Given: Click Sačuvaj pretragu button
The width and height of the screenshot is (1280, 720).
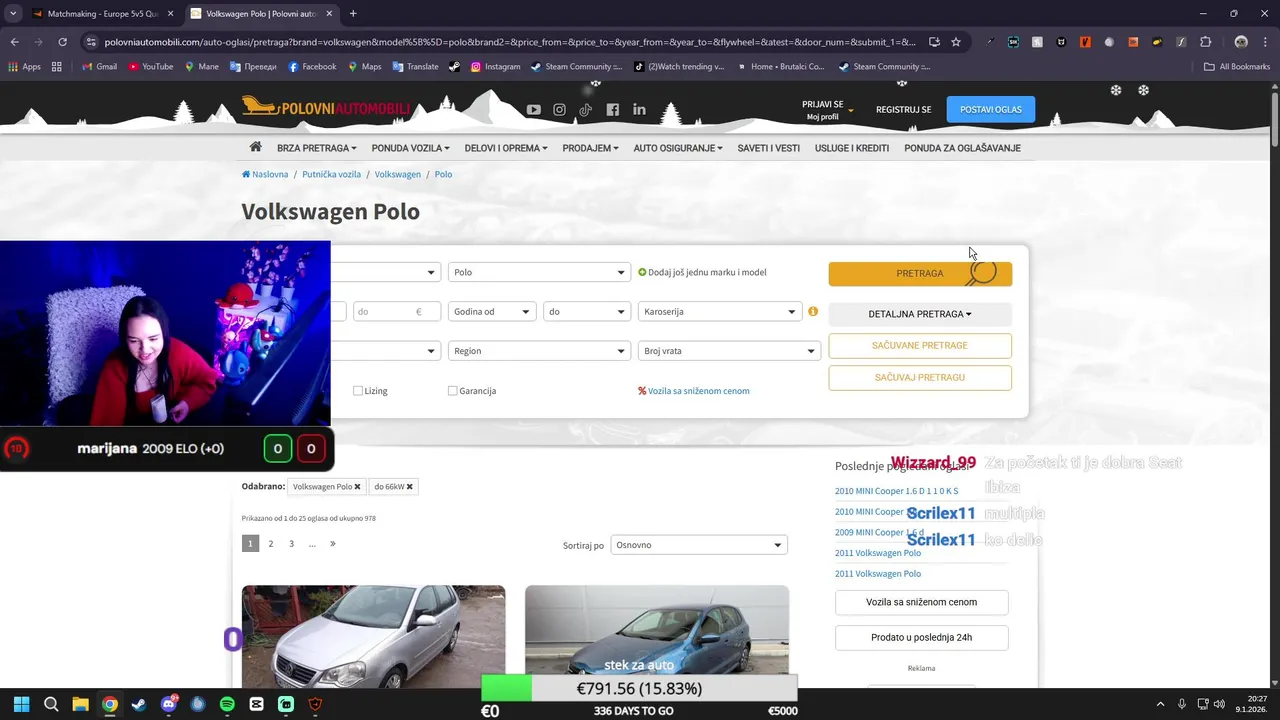Looking at the screenshot, I should tap(920, 377).
